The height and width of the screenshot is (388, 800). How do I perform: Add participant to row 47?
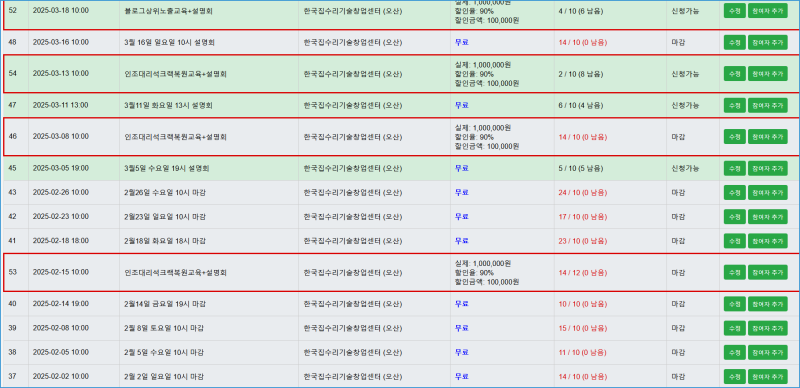point(768,105)
